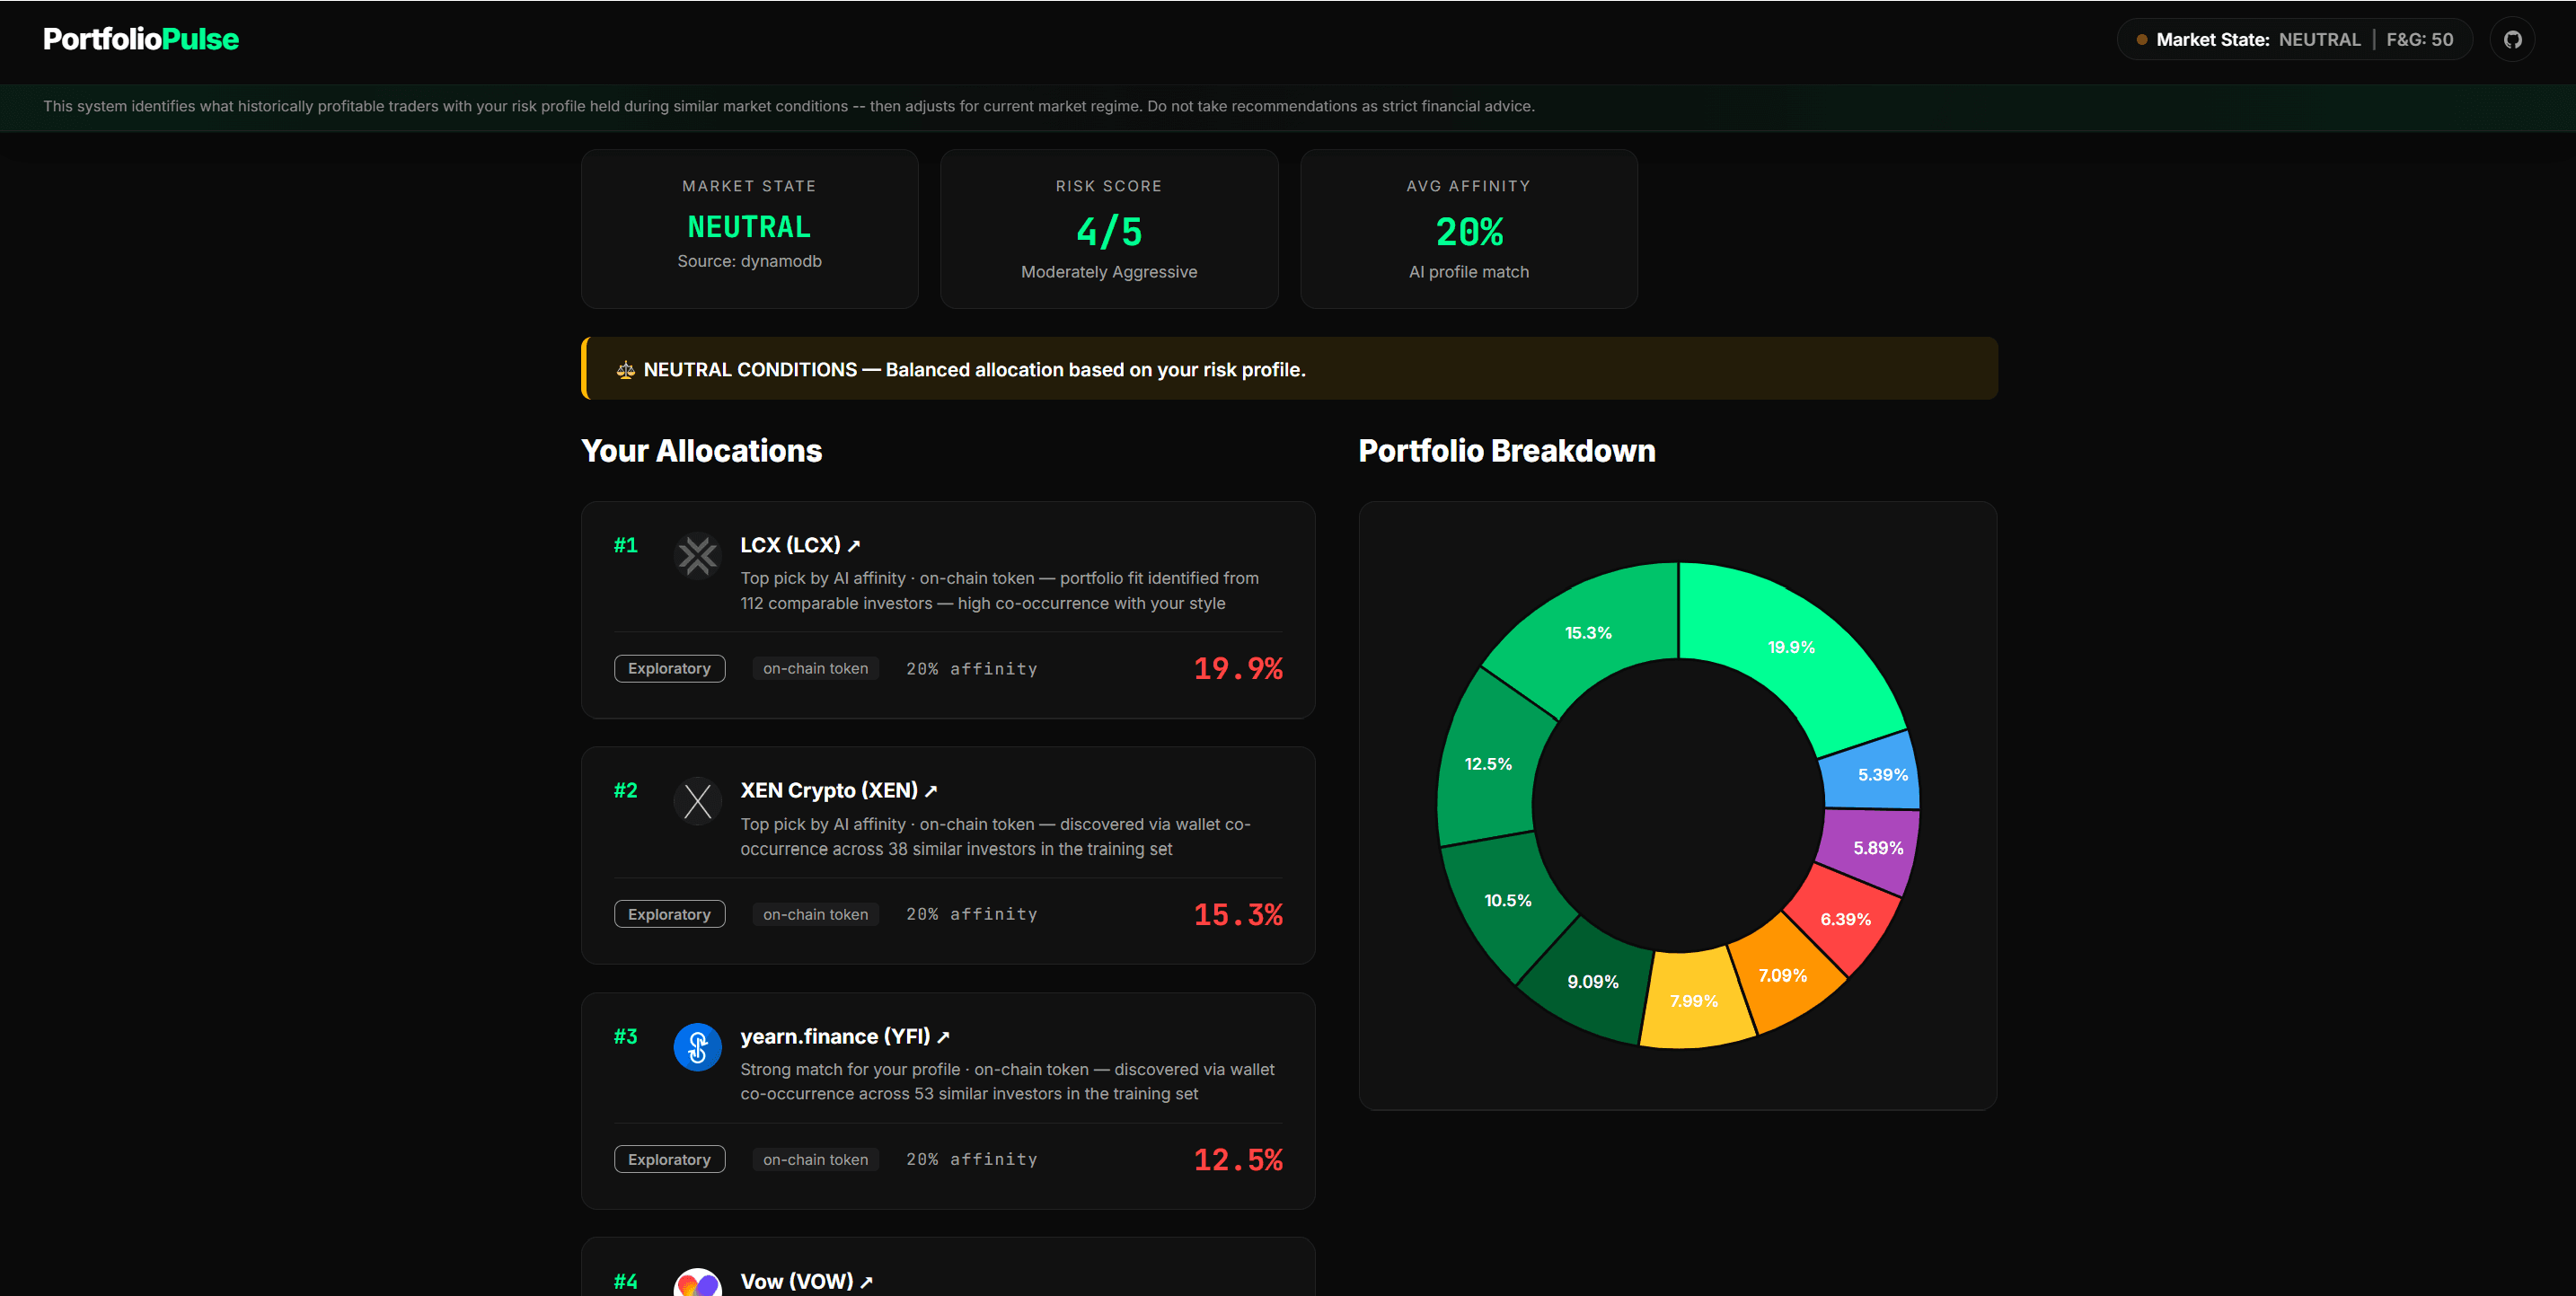Viewport: 2576px width, 1296px height.
Task: Open the GitHub repository icon
Action: point(2513,40)
